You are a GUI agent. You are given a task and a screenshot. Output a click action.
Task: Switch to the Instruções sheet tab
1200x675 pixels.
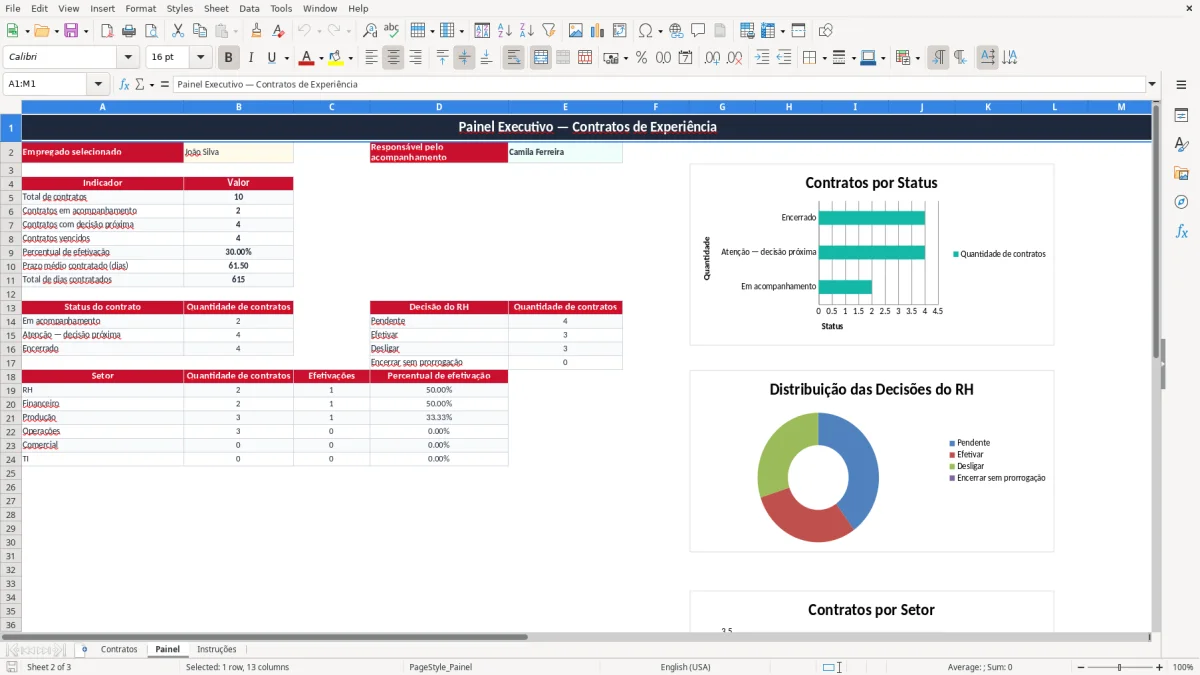point(217,650)
